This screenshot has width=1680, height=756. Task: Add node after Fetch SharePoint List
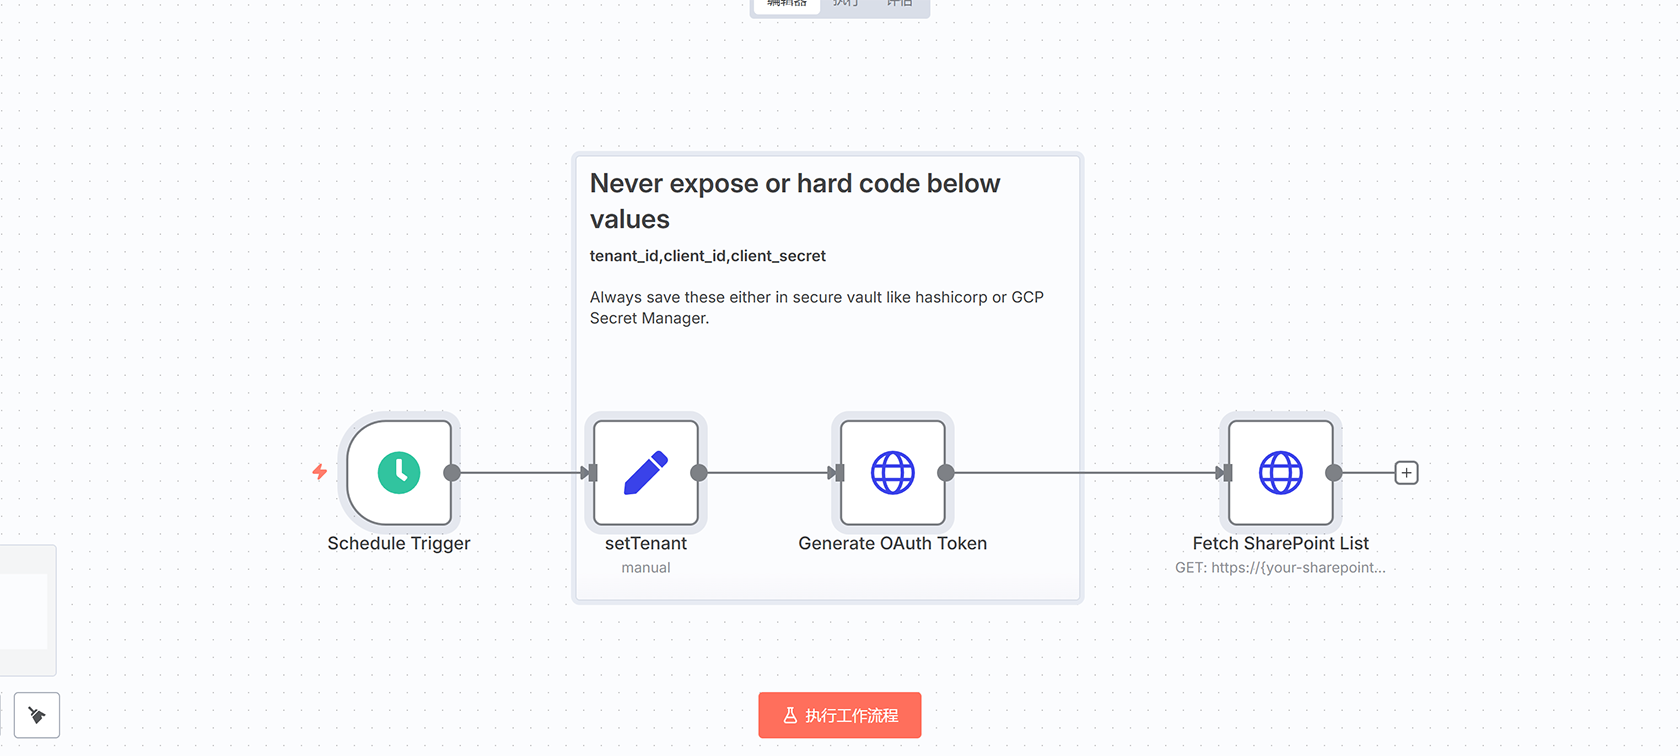[x=1406, y=473]
